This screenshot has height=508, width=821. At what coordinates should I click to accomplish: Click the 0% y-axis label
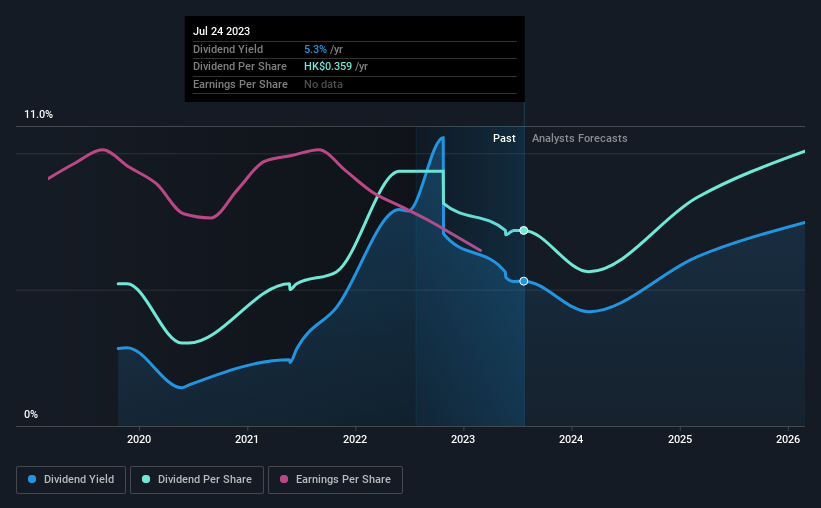(31, 414)
